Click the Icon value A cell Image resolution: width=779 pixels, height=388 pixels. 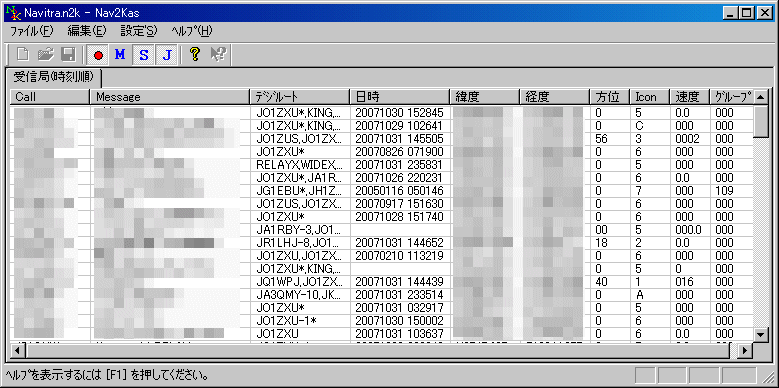(650, 295)
